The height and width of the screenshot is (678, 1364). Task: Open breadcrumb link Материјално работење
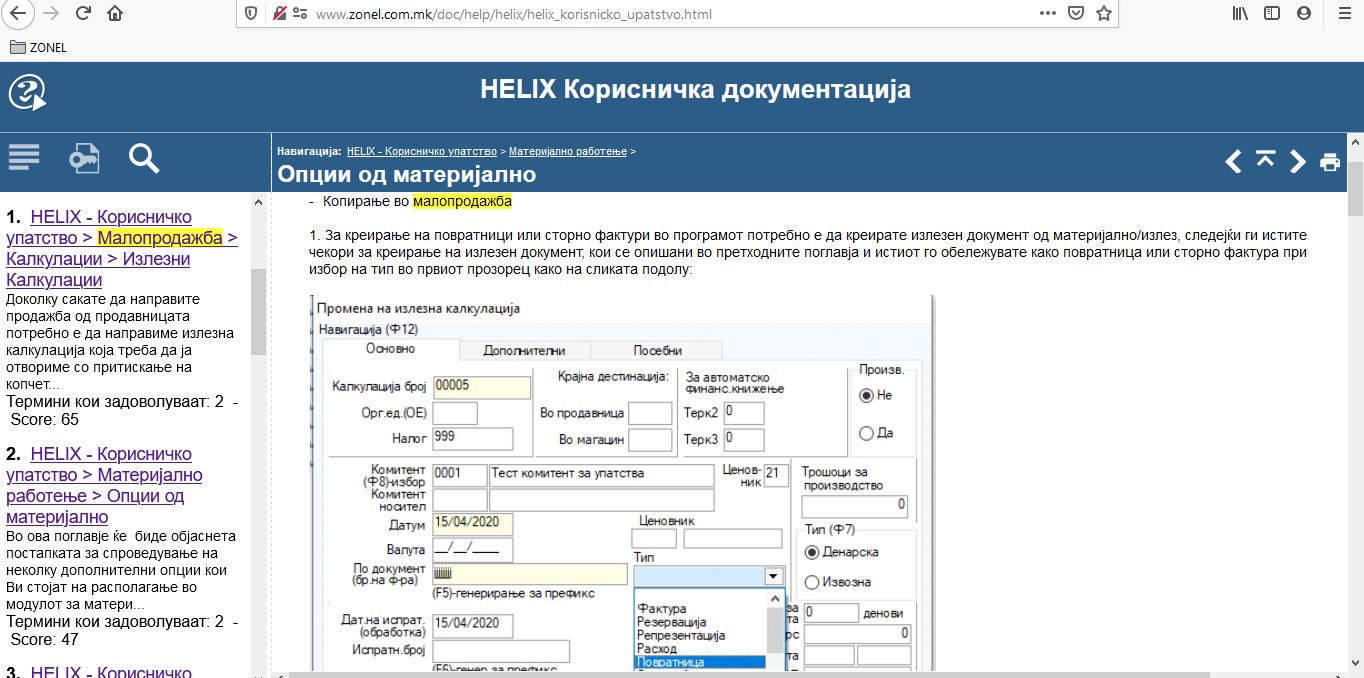pyautogui.click(x=567, y=151)
